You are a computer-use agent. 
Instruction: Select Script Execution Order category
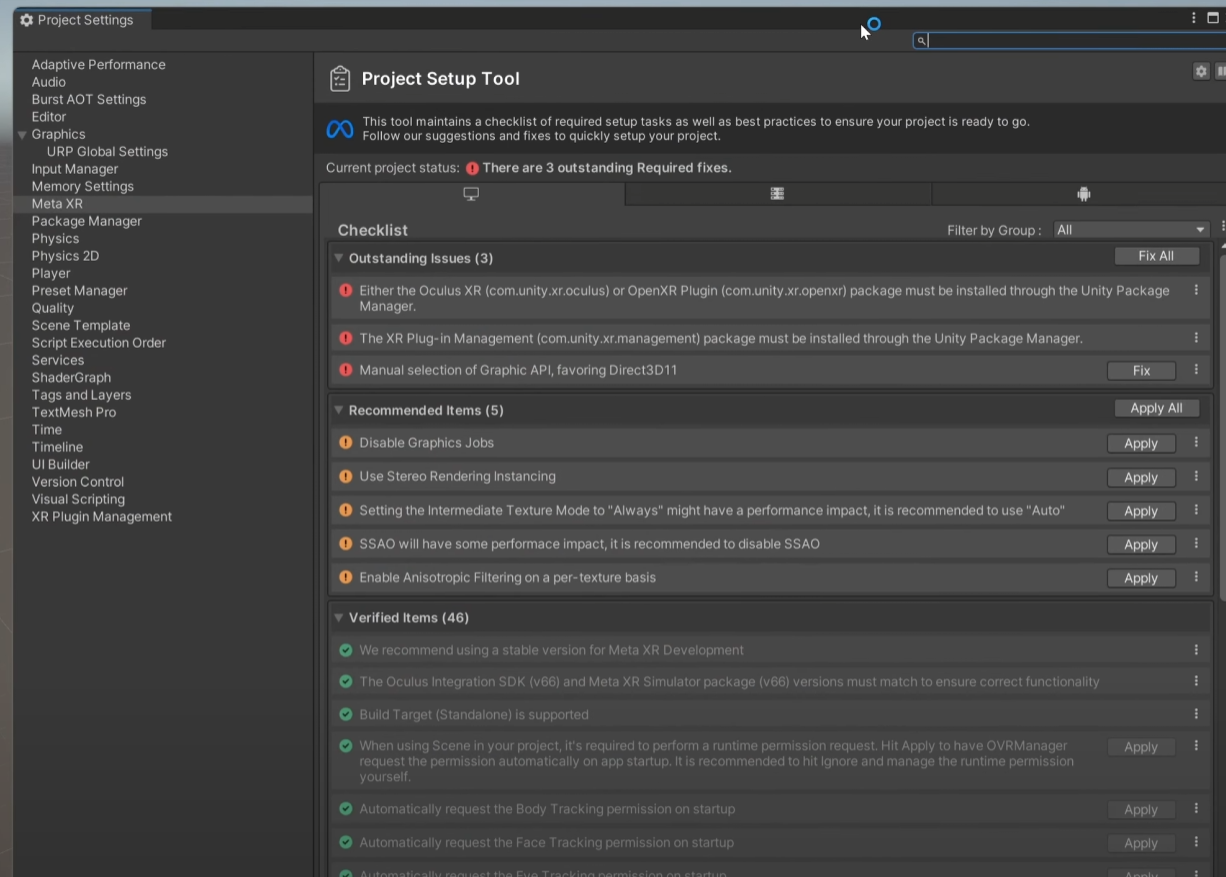click(x=98, y=343)
